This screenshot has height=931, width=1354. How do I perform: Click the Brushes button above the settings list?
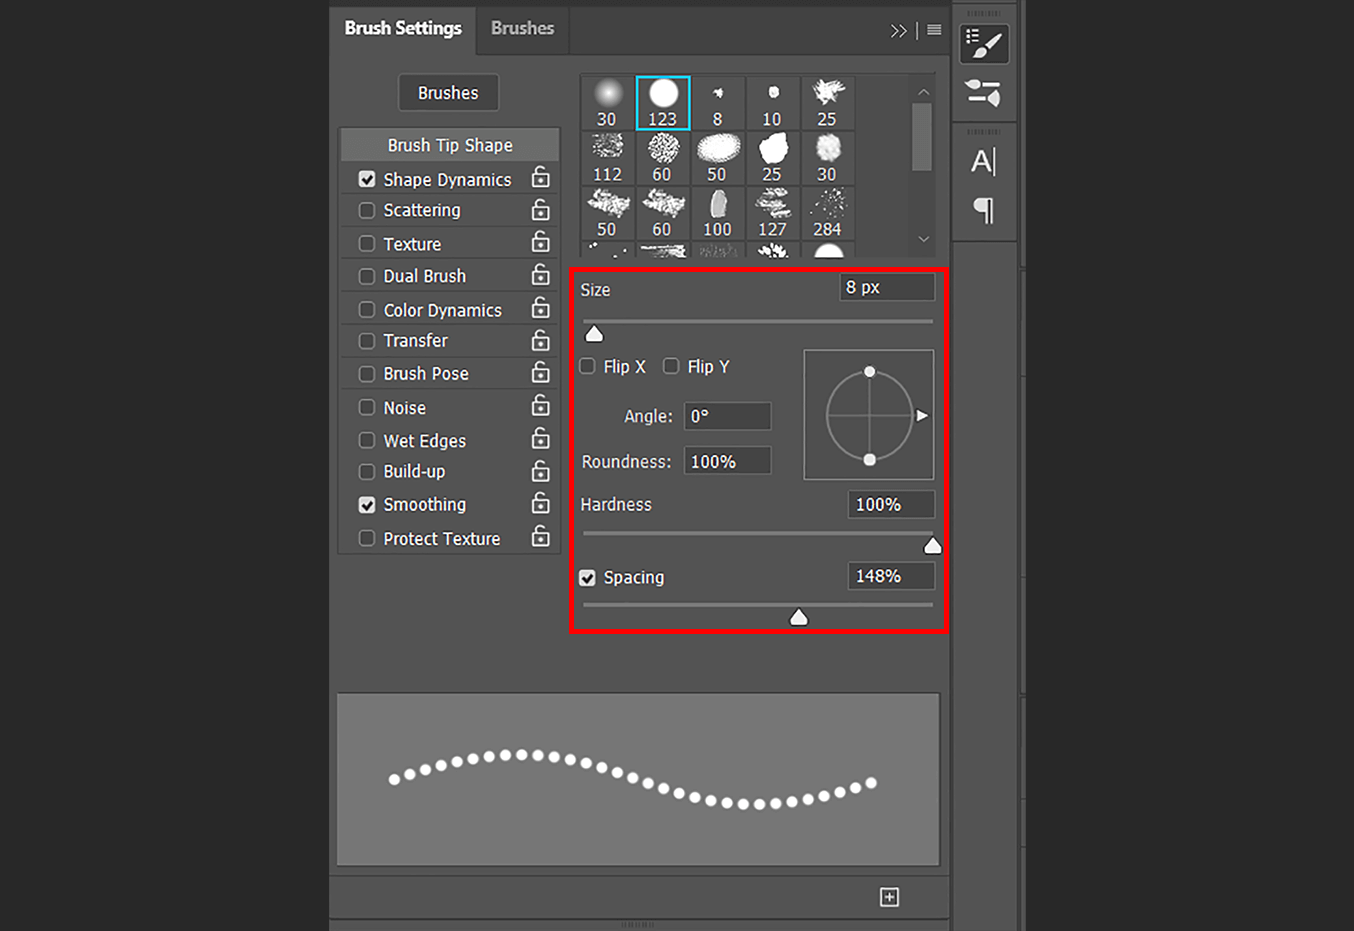click(x=448, y=92)
